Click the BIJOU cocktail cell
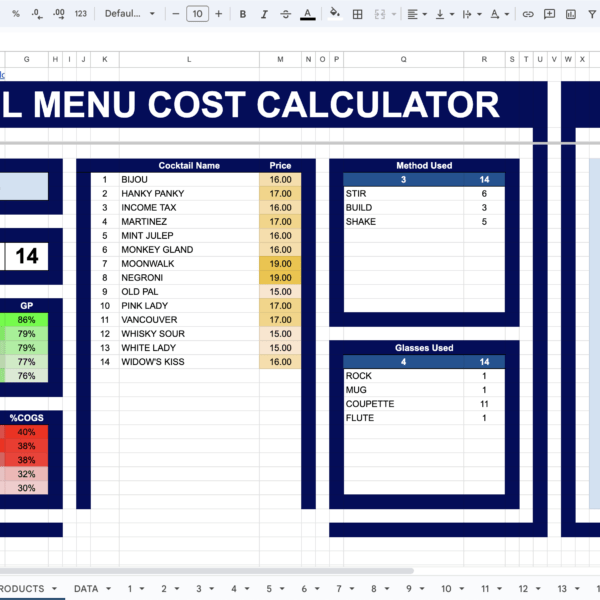This screenshot has height=600, width=600. tap(189, 179)
